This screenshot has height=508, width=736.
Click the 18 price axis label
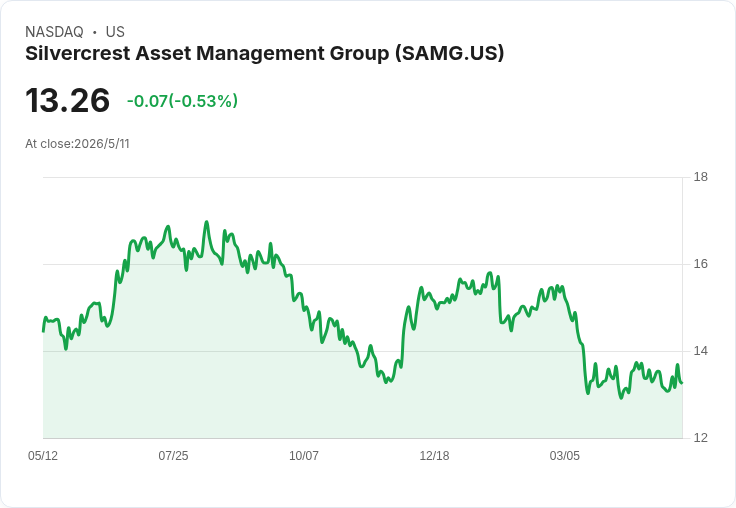(x=701, y=177)
